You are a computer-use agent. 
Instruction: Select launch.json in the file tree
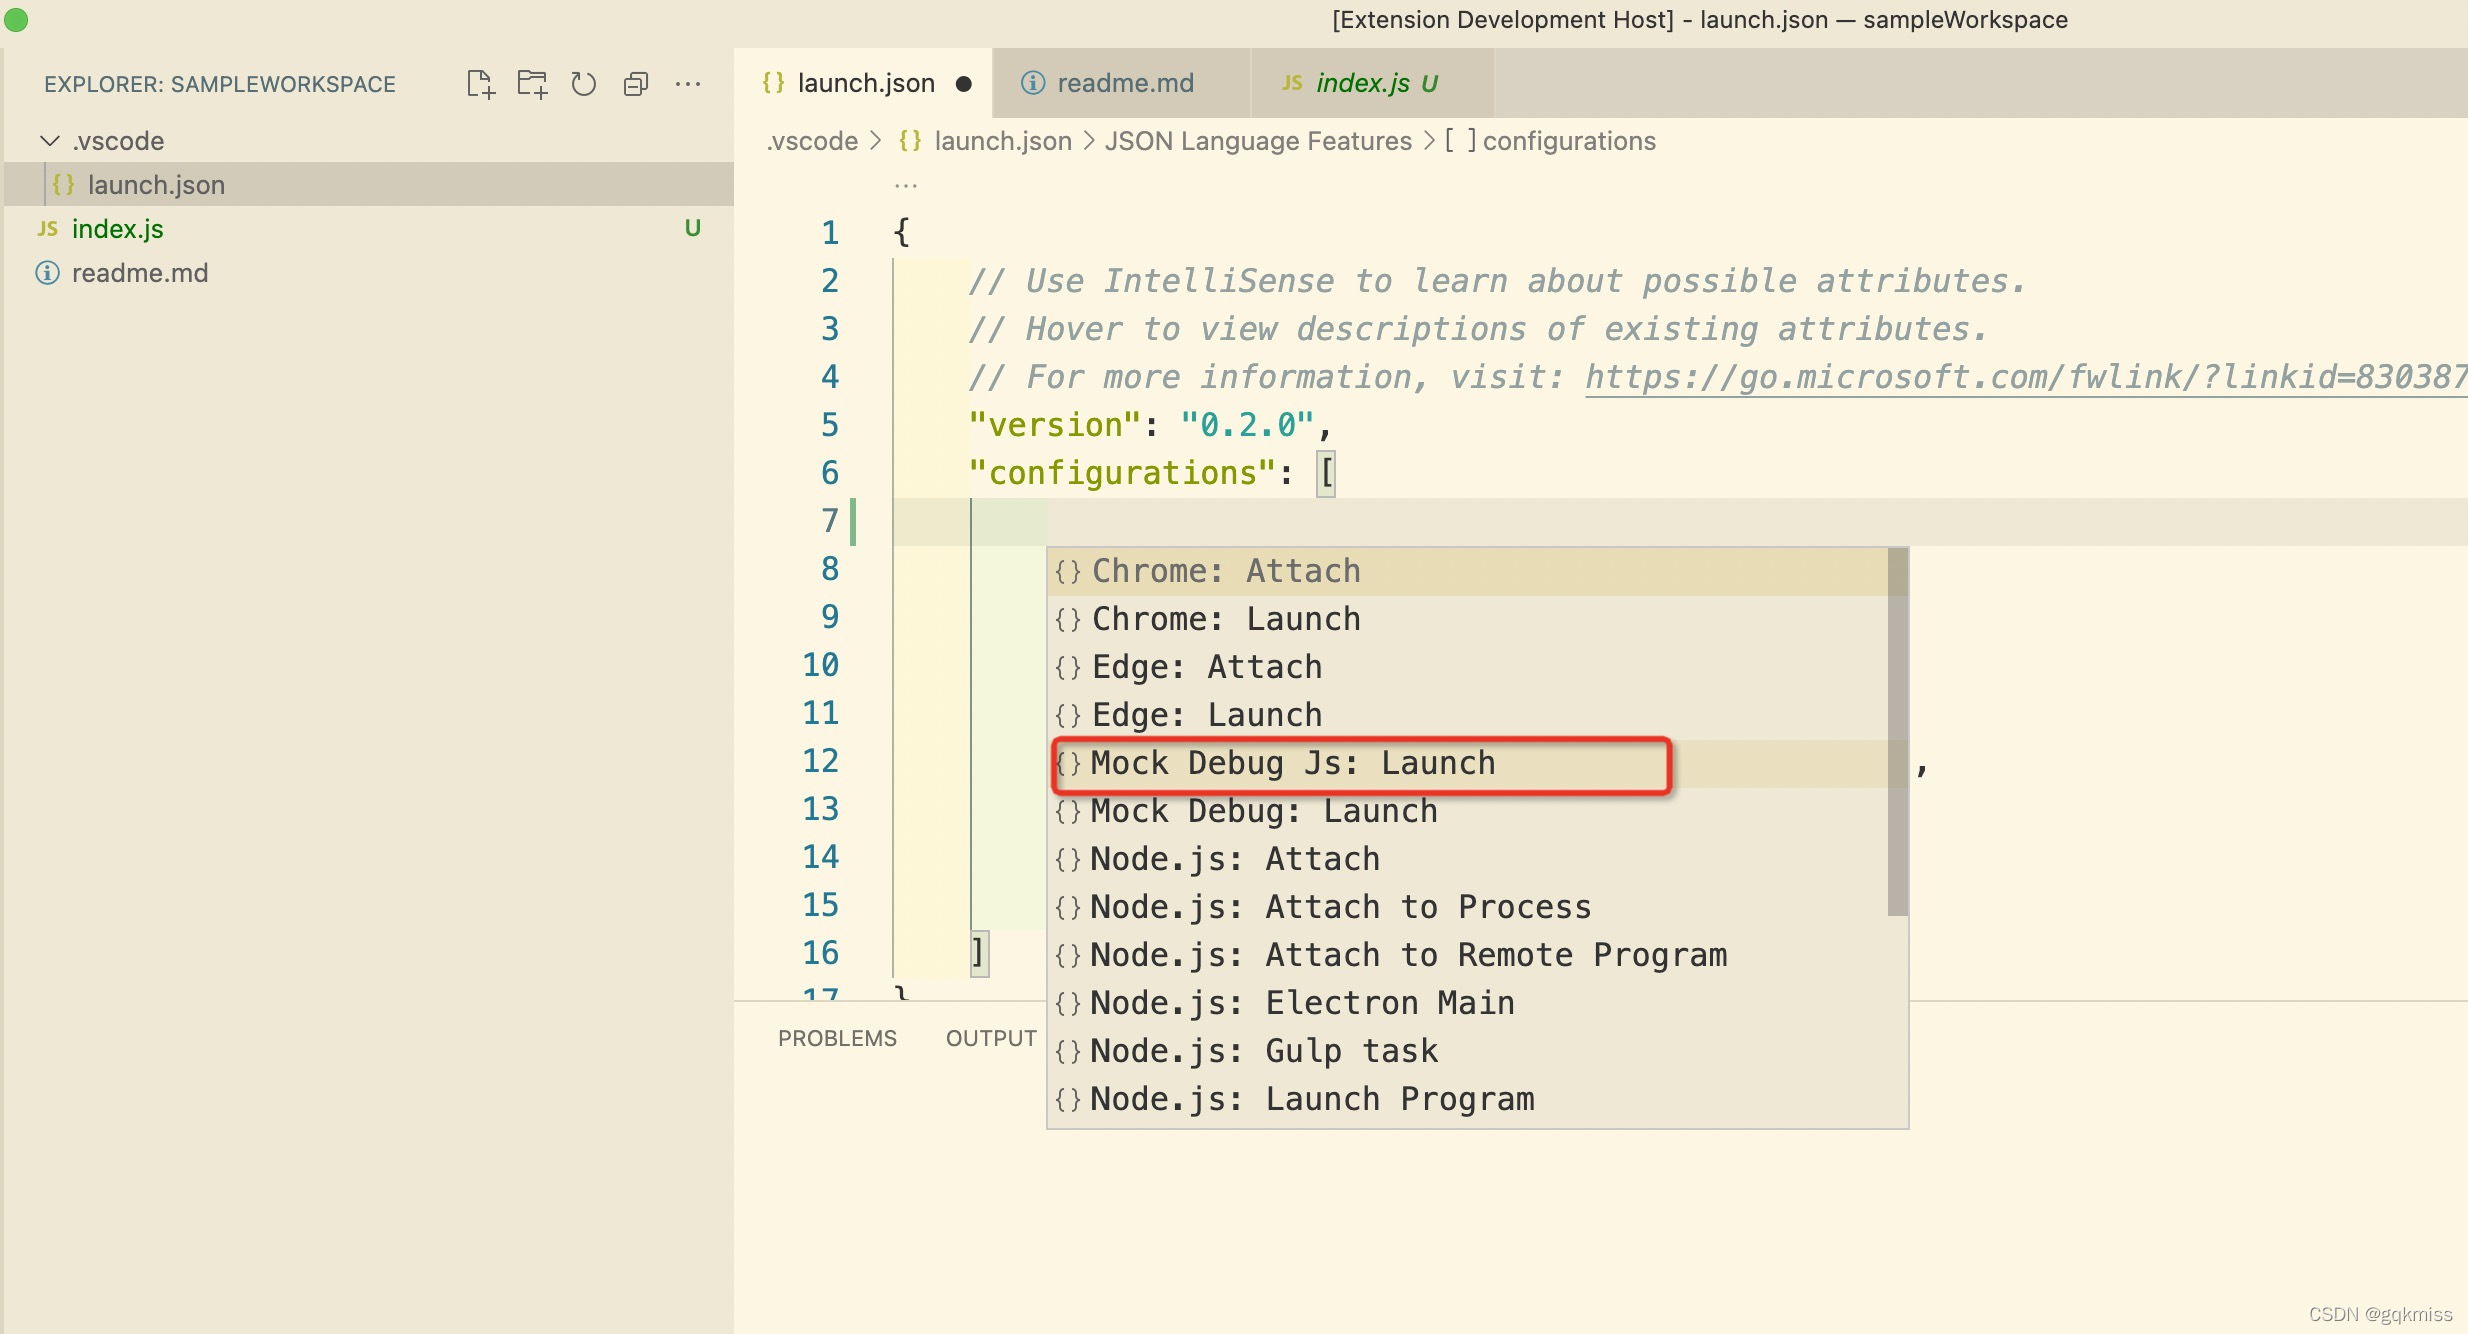[369, 185]
